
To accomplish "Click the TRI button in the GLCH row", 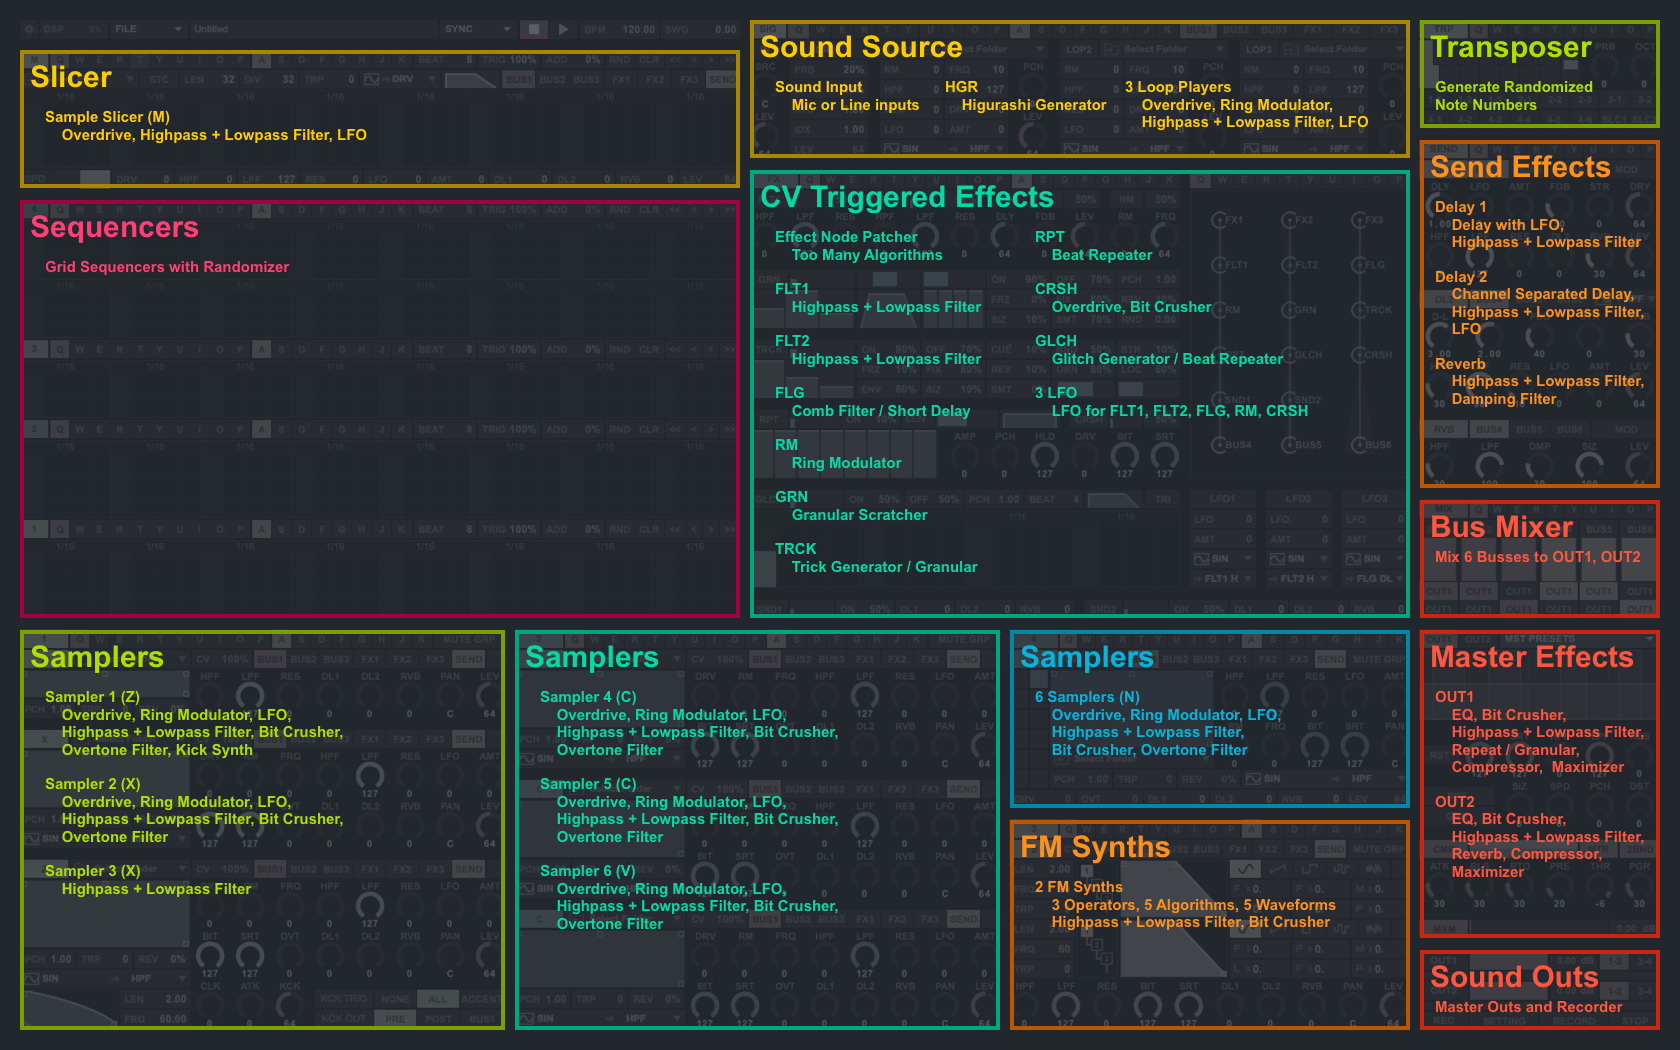I will pos(1163,499).
